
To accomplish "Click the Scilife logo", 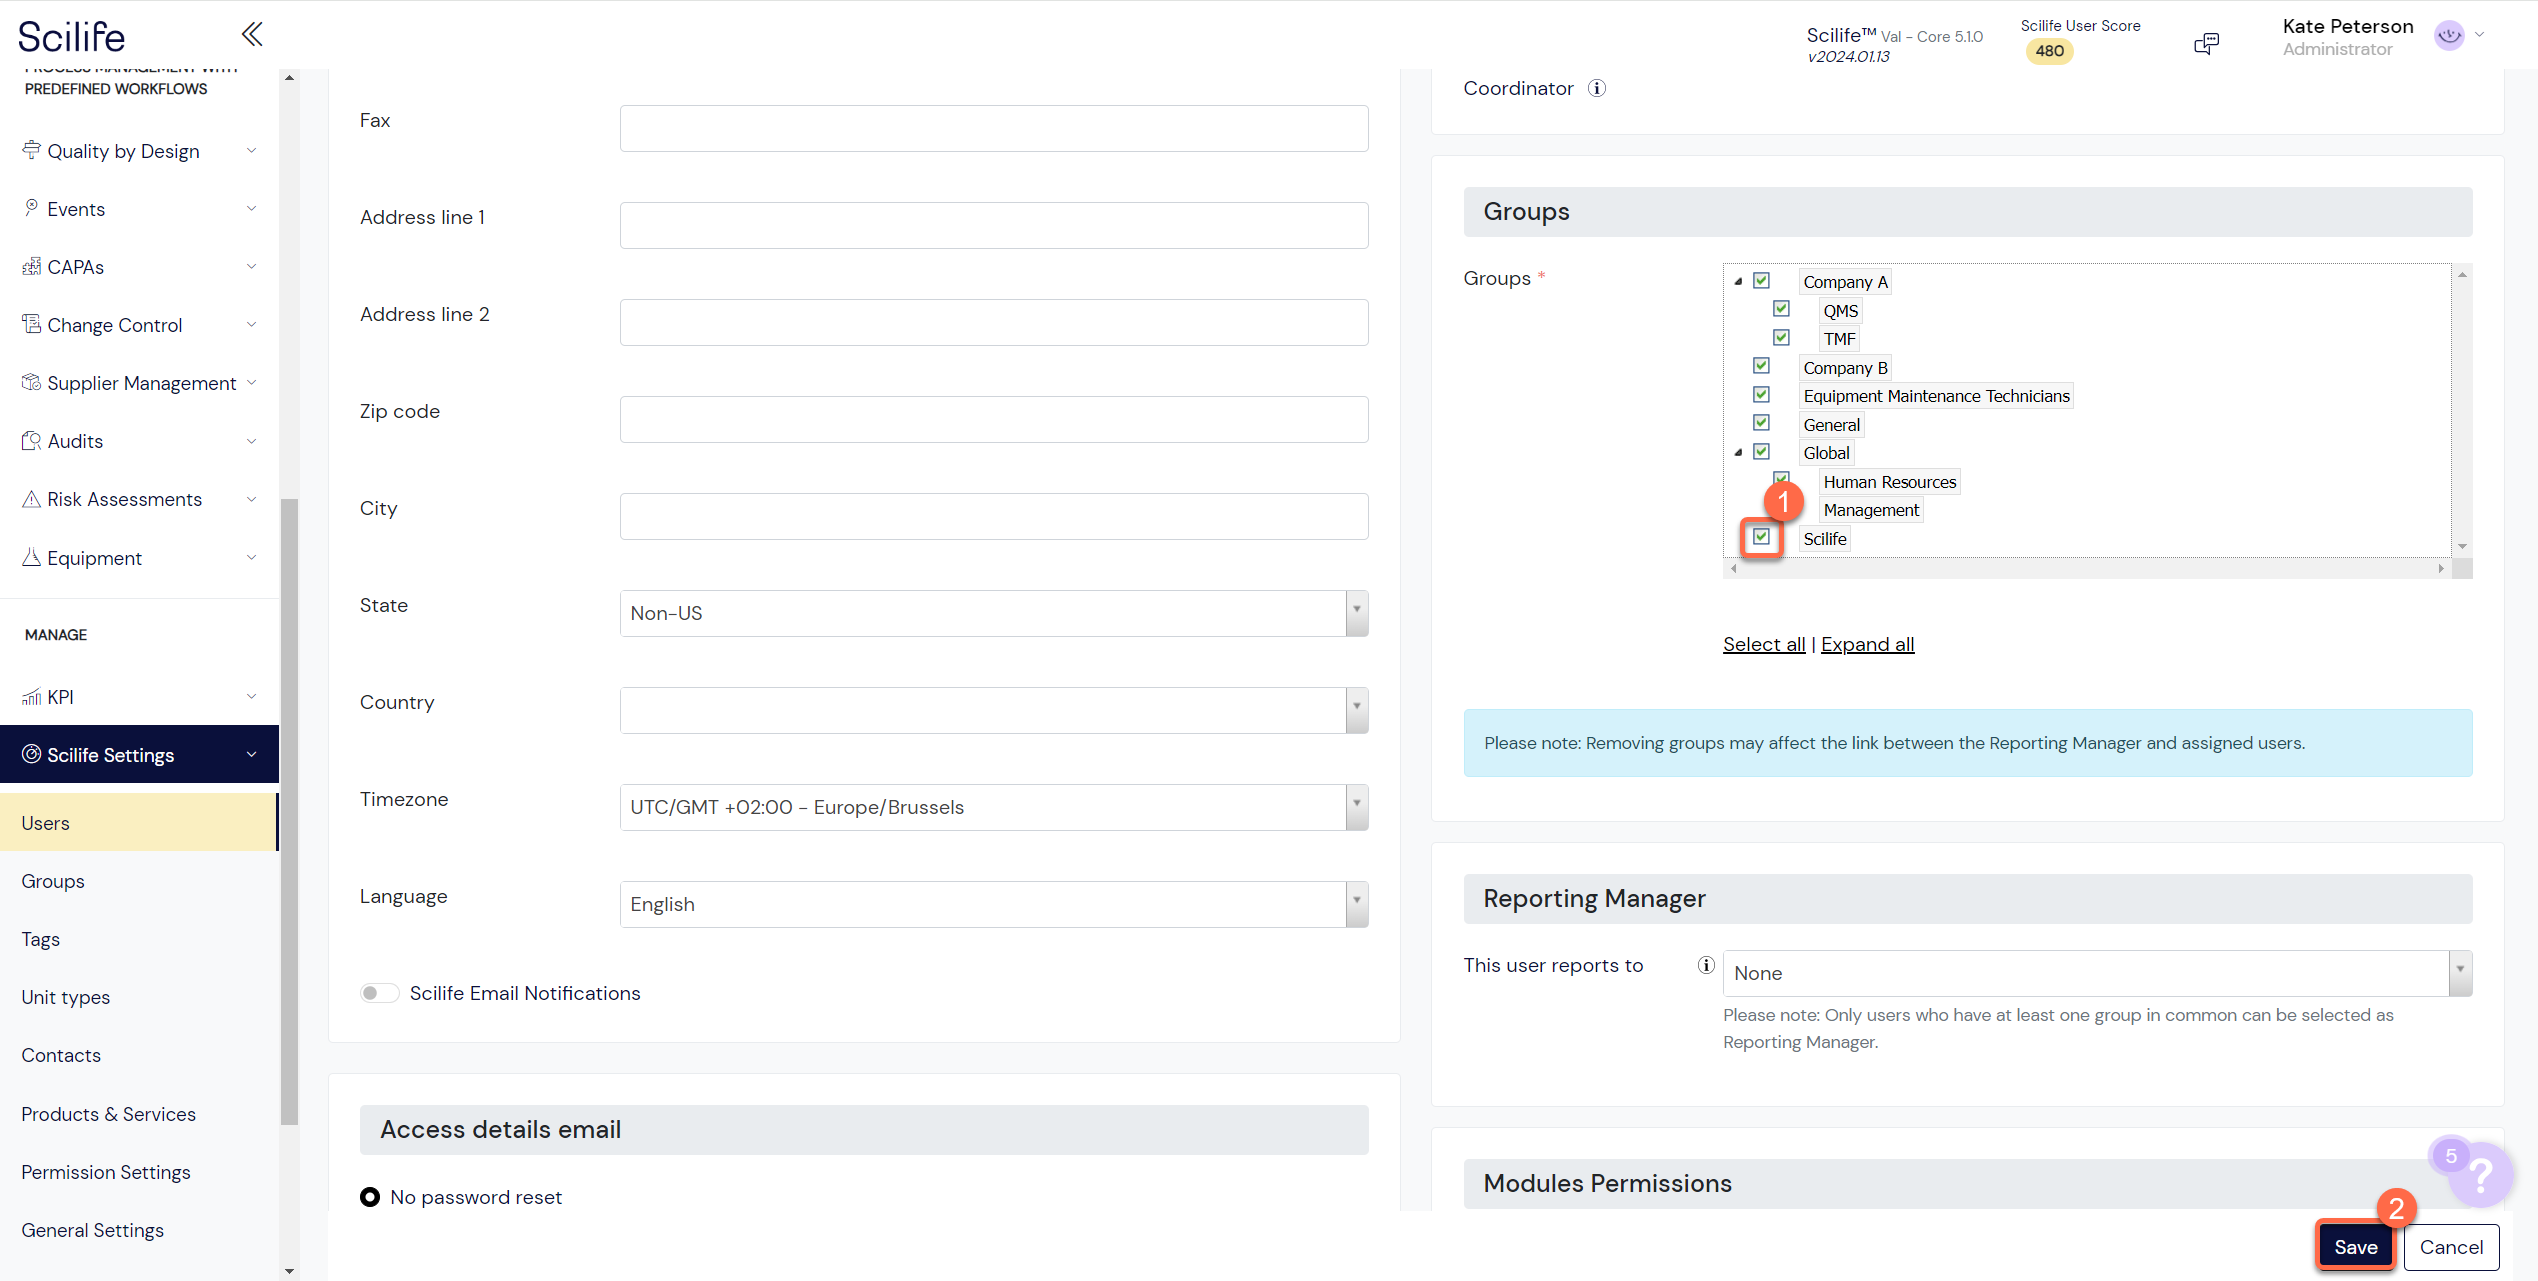I will (71, 35).
